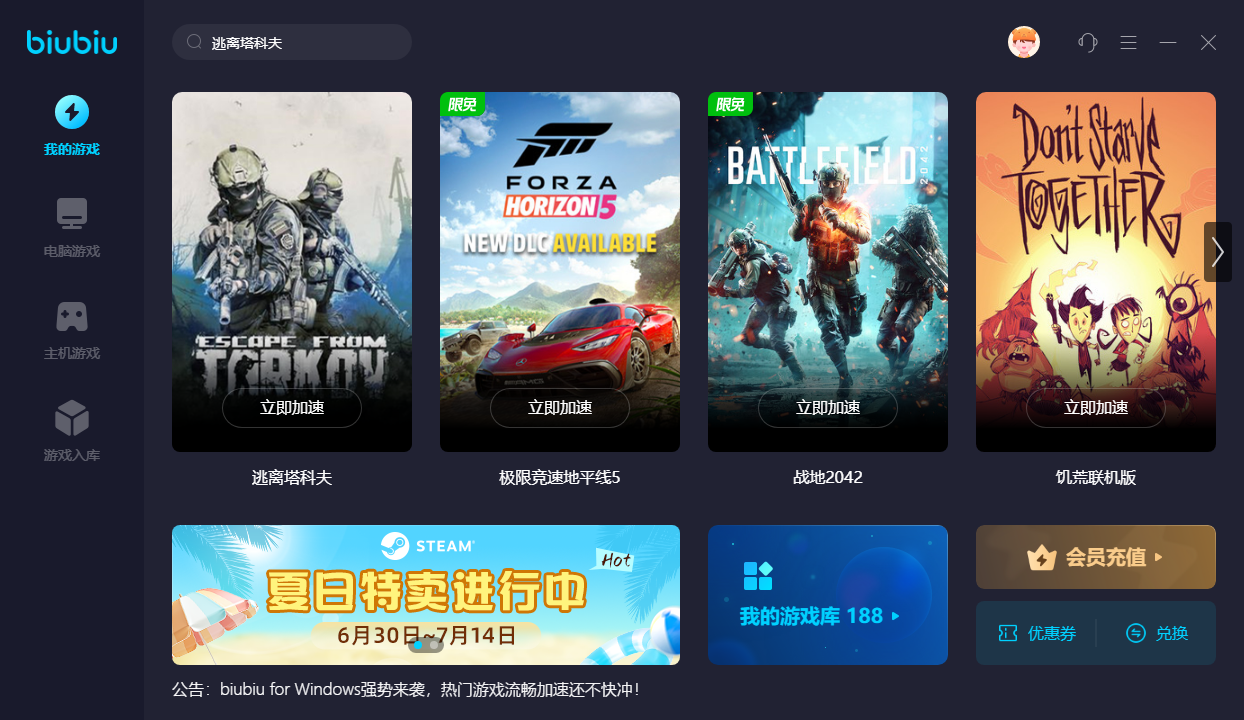Click the biubiu logo
The height and width of the screenshot is (720, 1244).
coord(72,42)
